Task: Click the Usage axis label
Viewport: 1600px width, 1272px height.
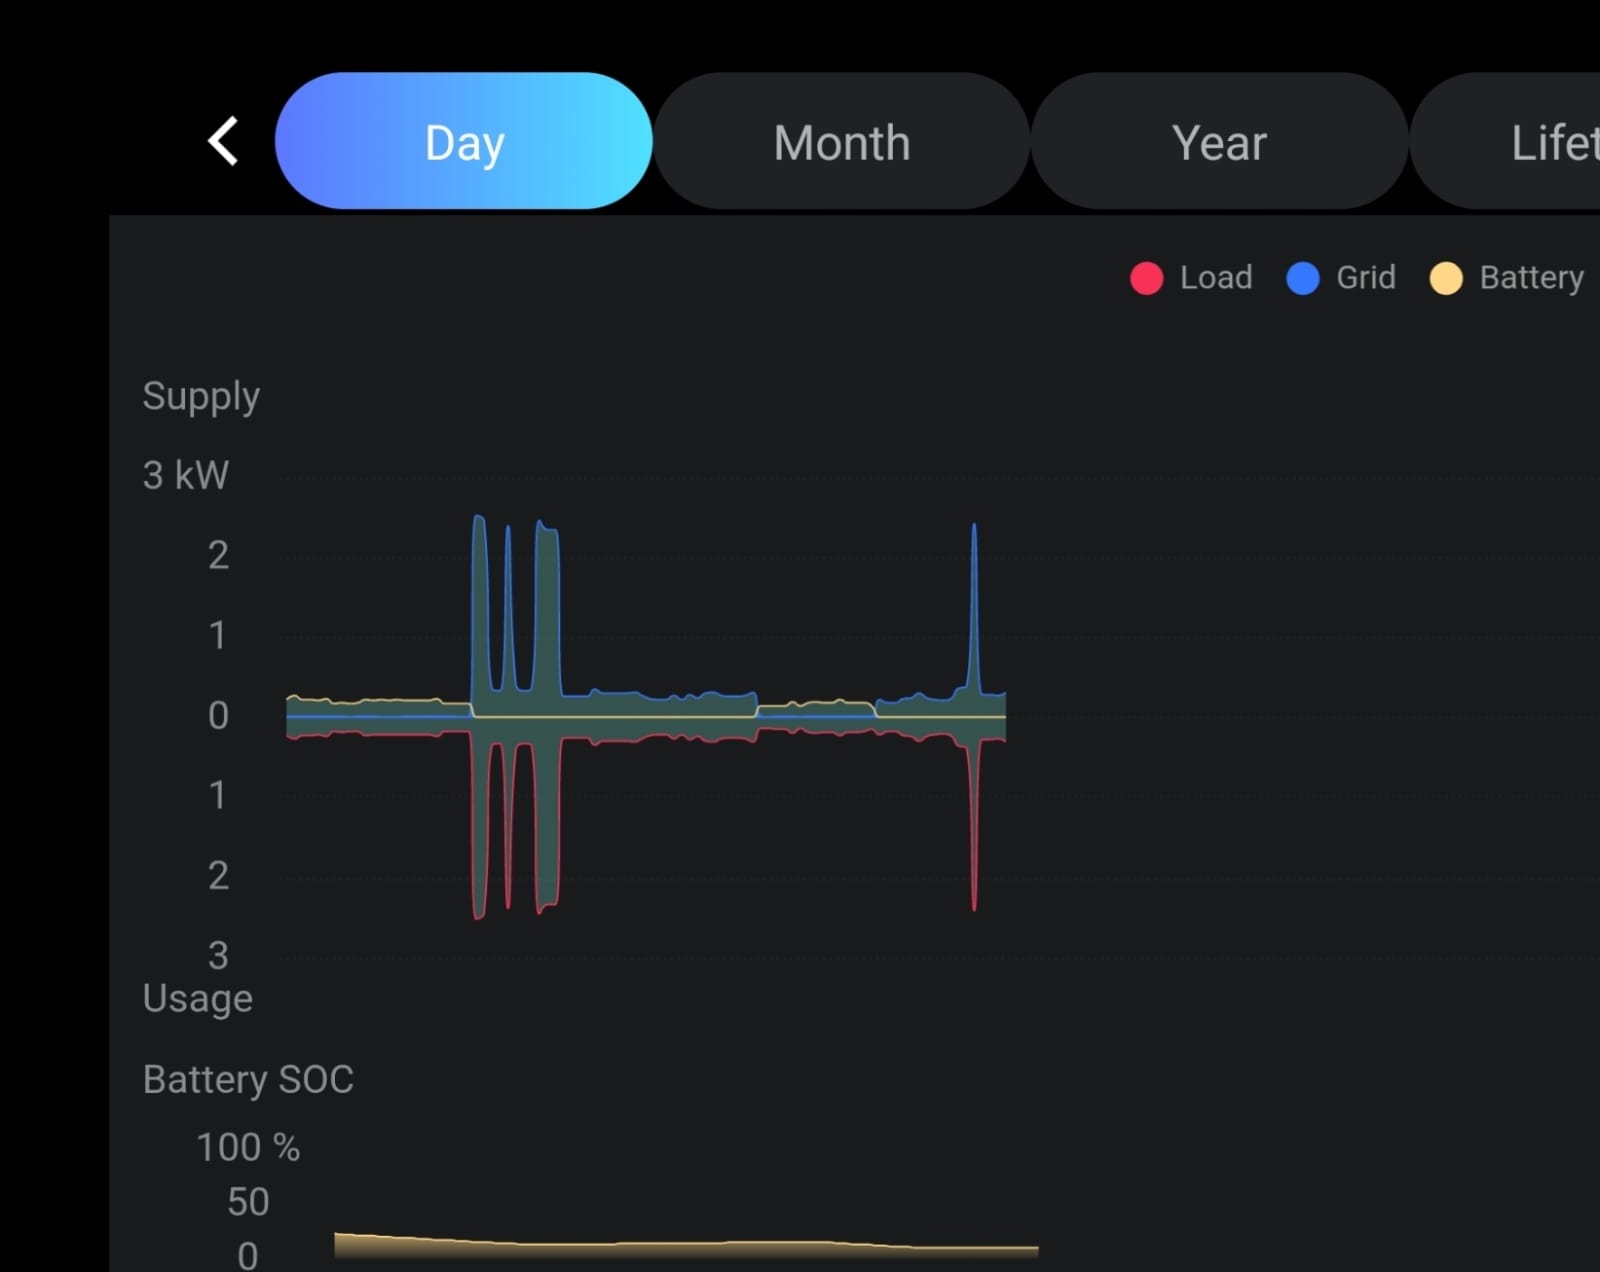Action: (197, 998)
